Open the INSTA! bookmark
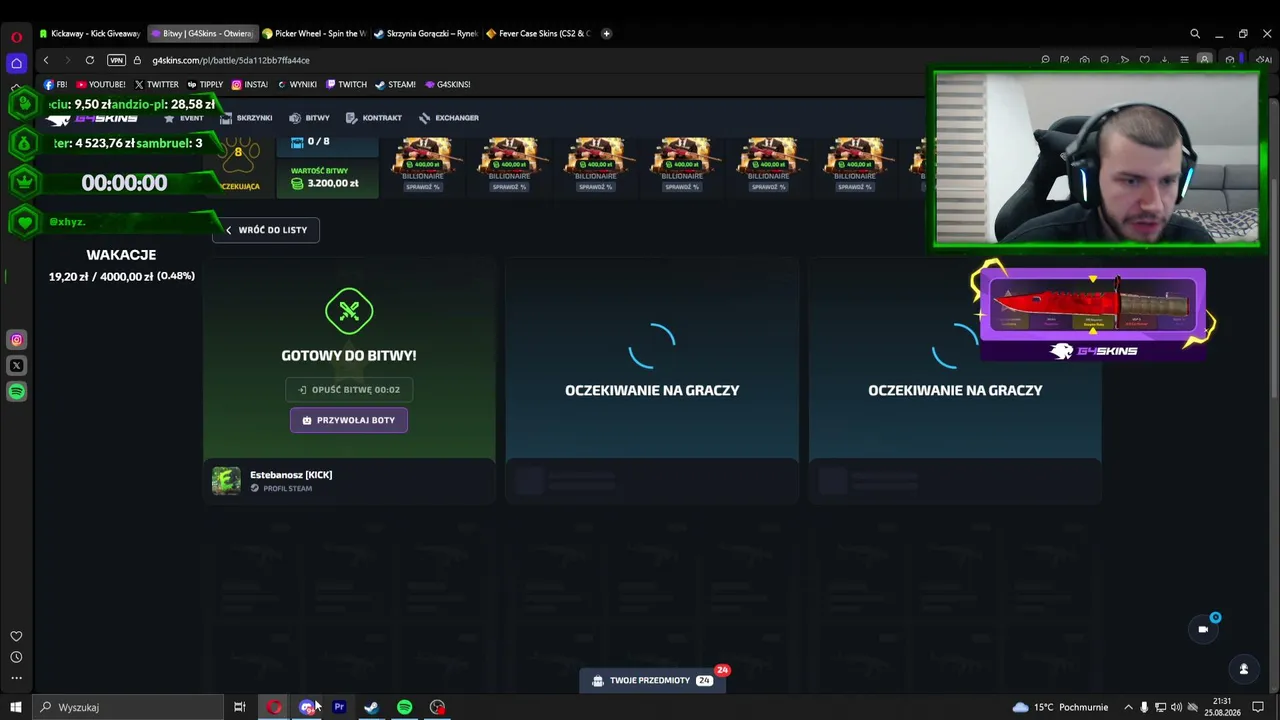The width and height of the screenshot is (1280, 720). coord(250,84)
